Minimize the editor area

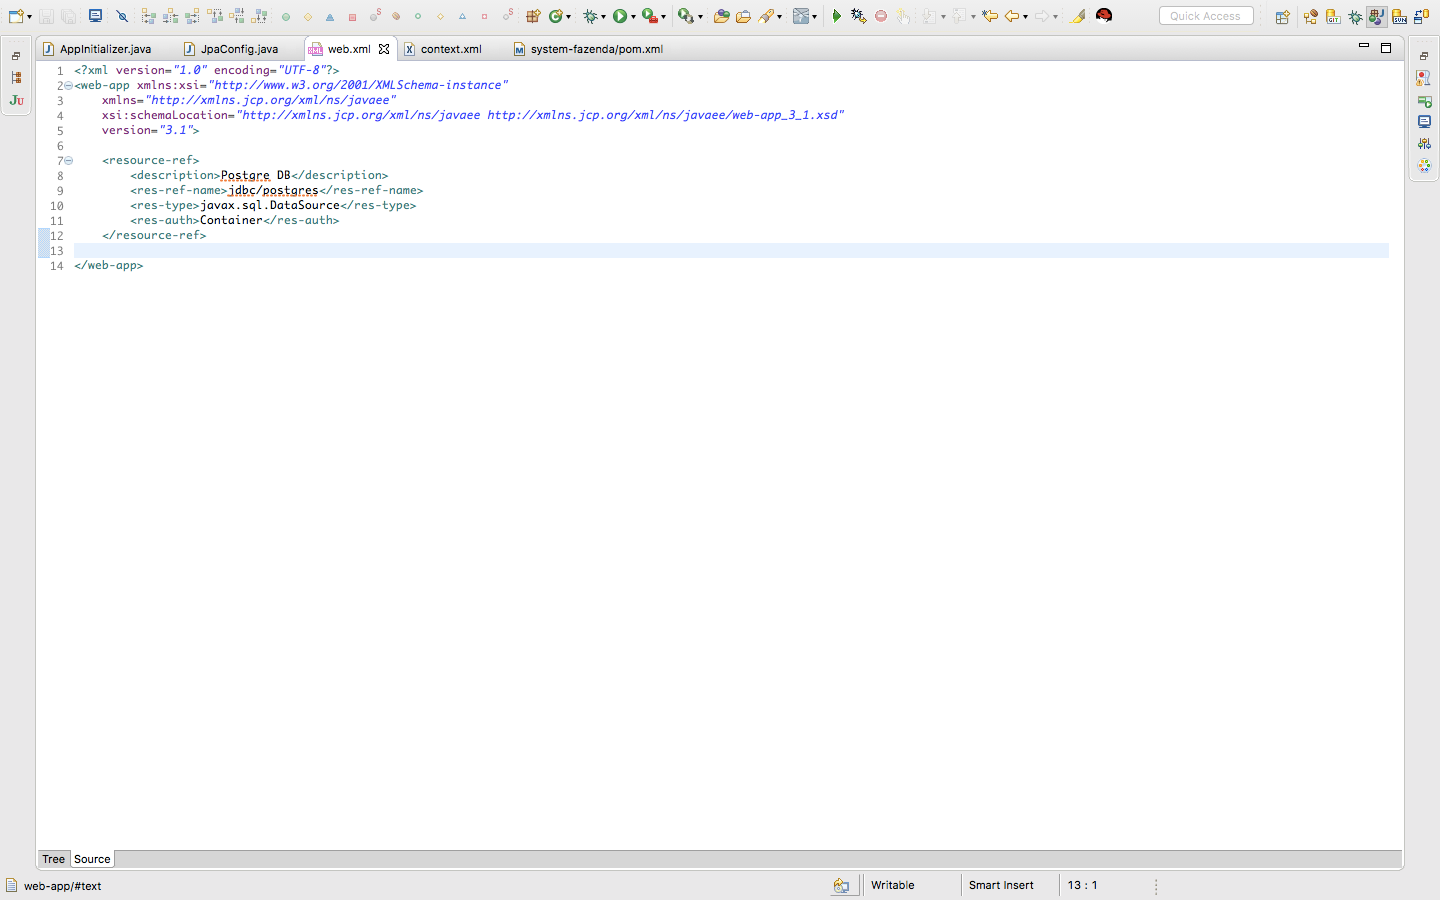click(x=1364, y=47)
